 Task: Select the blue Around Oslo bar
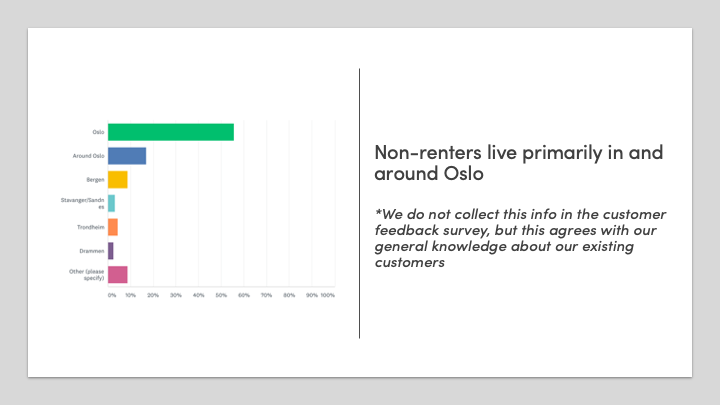tap(127, 156)
